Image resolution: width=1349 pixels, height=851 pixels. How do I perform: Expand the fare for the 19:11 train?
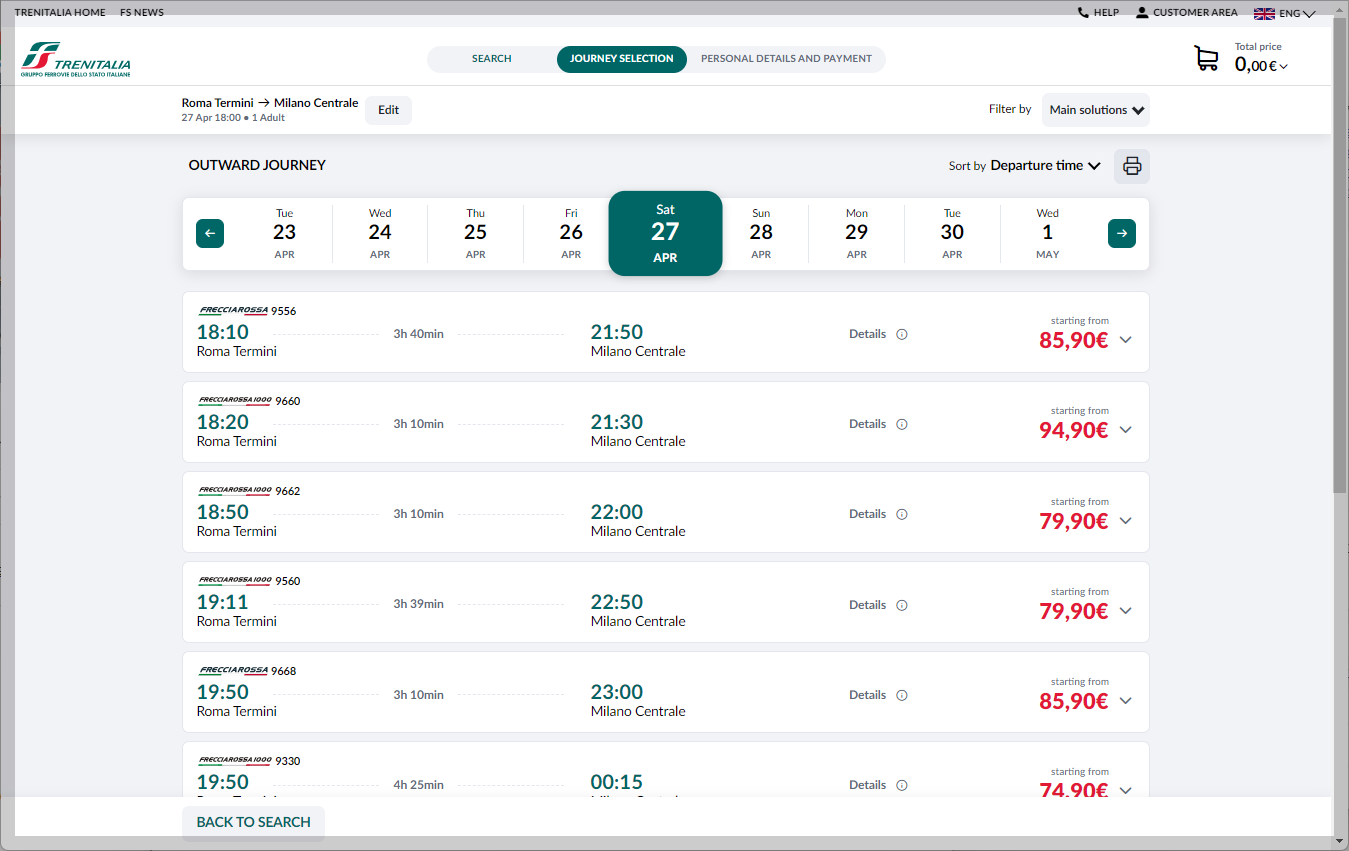pos(1126,611)
